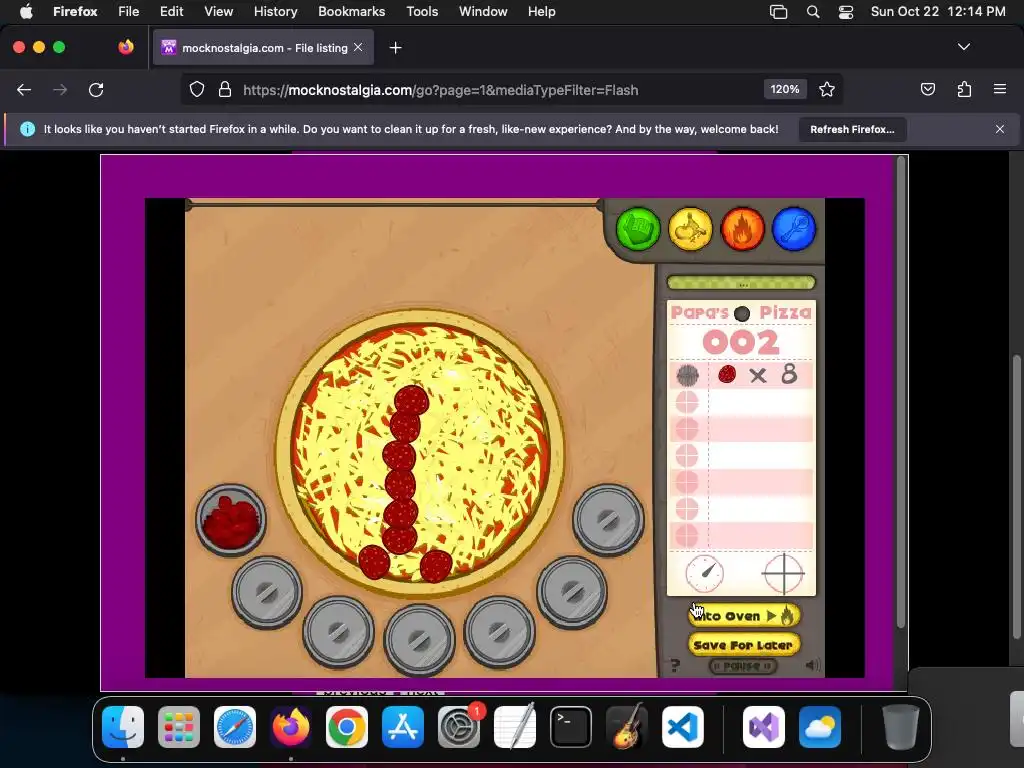
Task: Open Safari from the Dock
Action: click(x=234, y=727)
